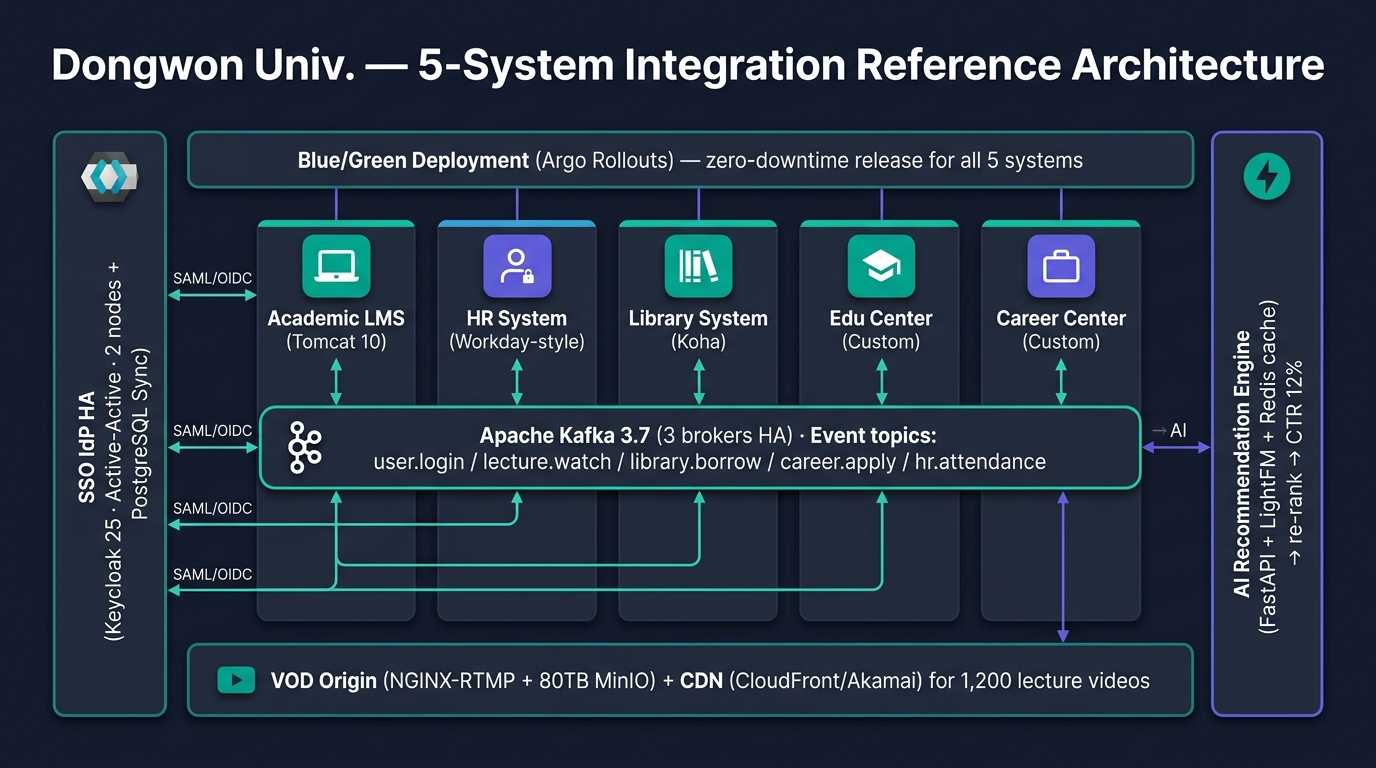Viewport: 1376px width, 768px height.
Task: Select the Academic LMS laptop icon
Action: click(336, 266)
